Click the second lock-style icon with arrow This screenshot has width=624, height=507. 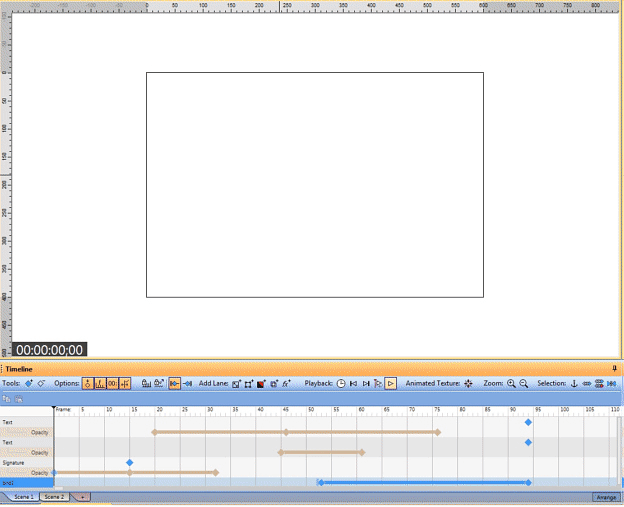[159, 383]
